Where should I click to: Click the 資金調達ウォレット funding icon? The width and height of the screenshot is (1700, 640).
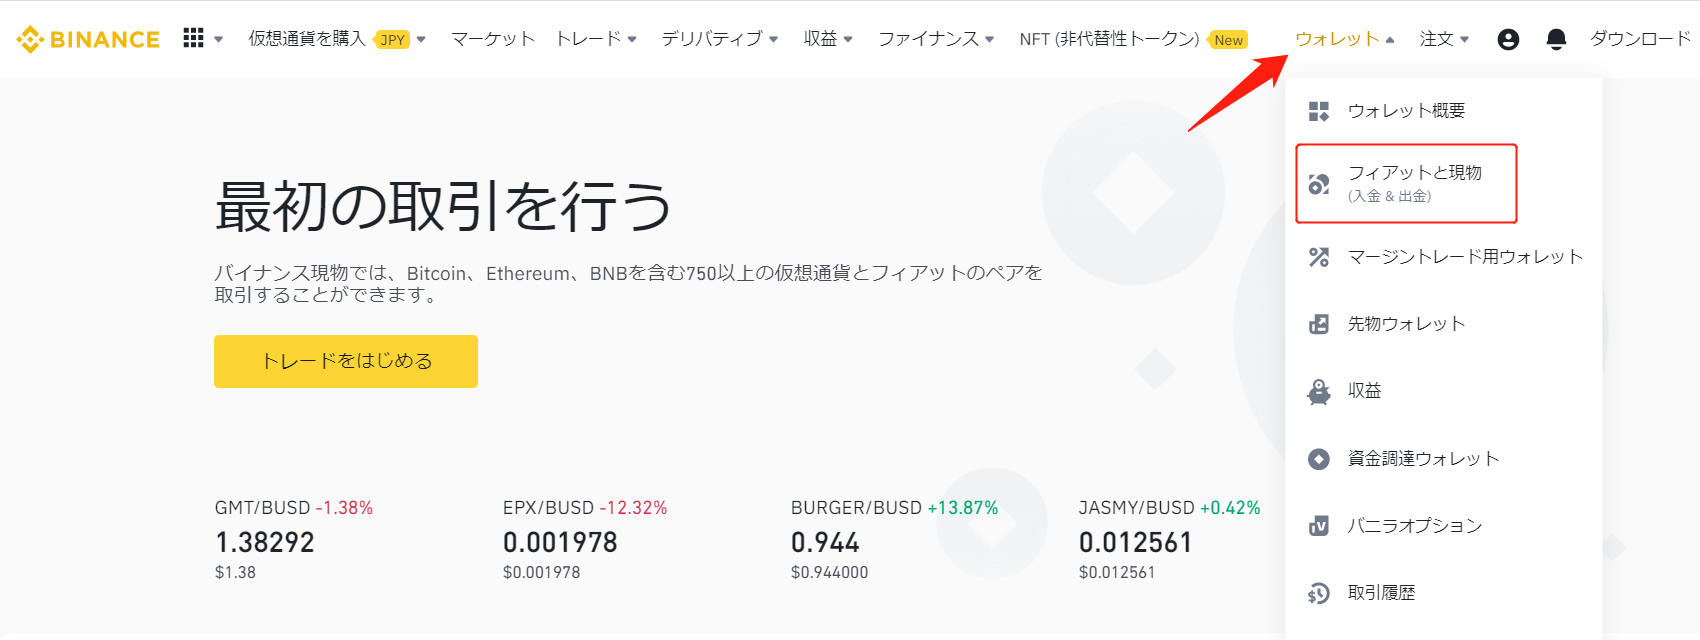coord(1319,459)
